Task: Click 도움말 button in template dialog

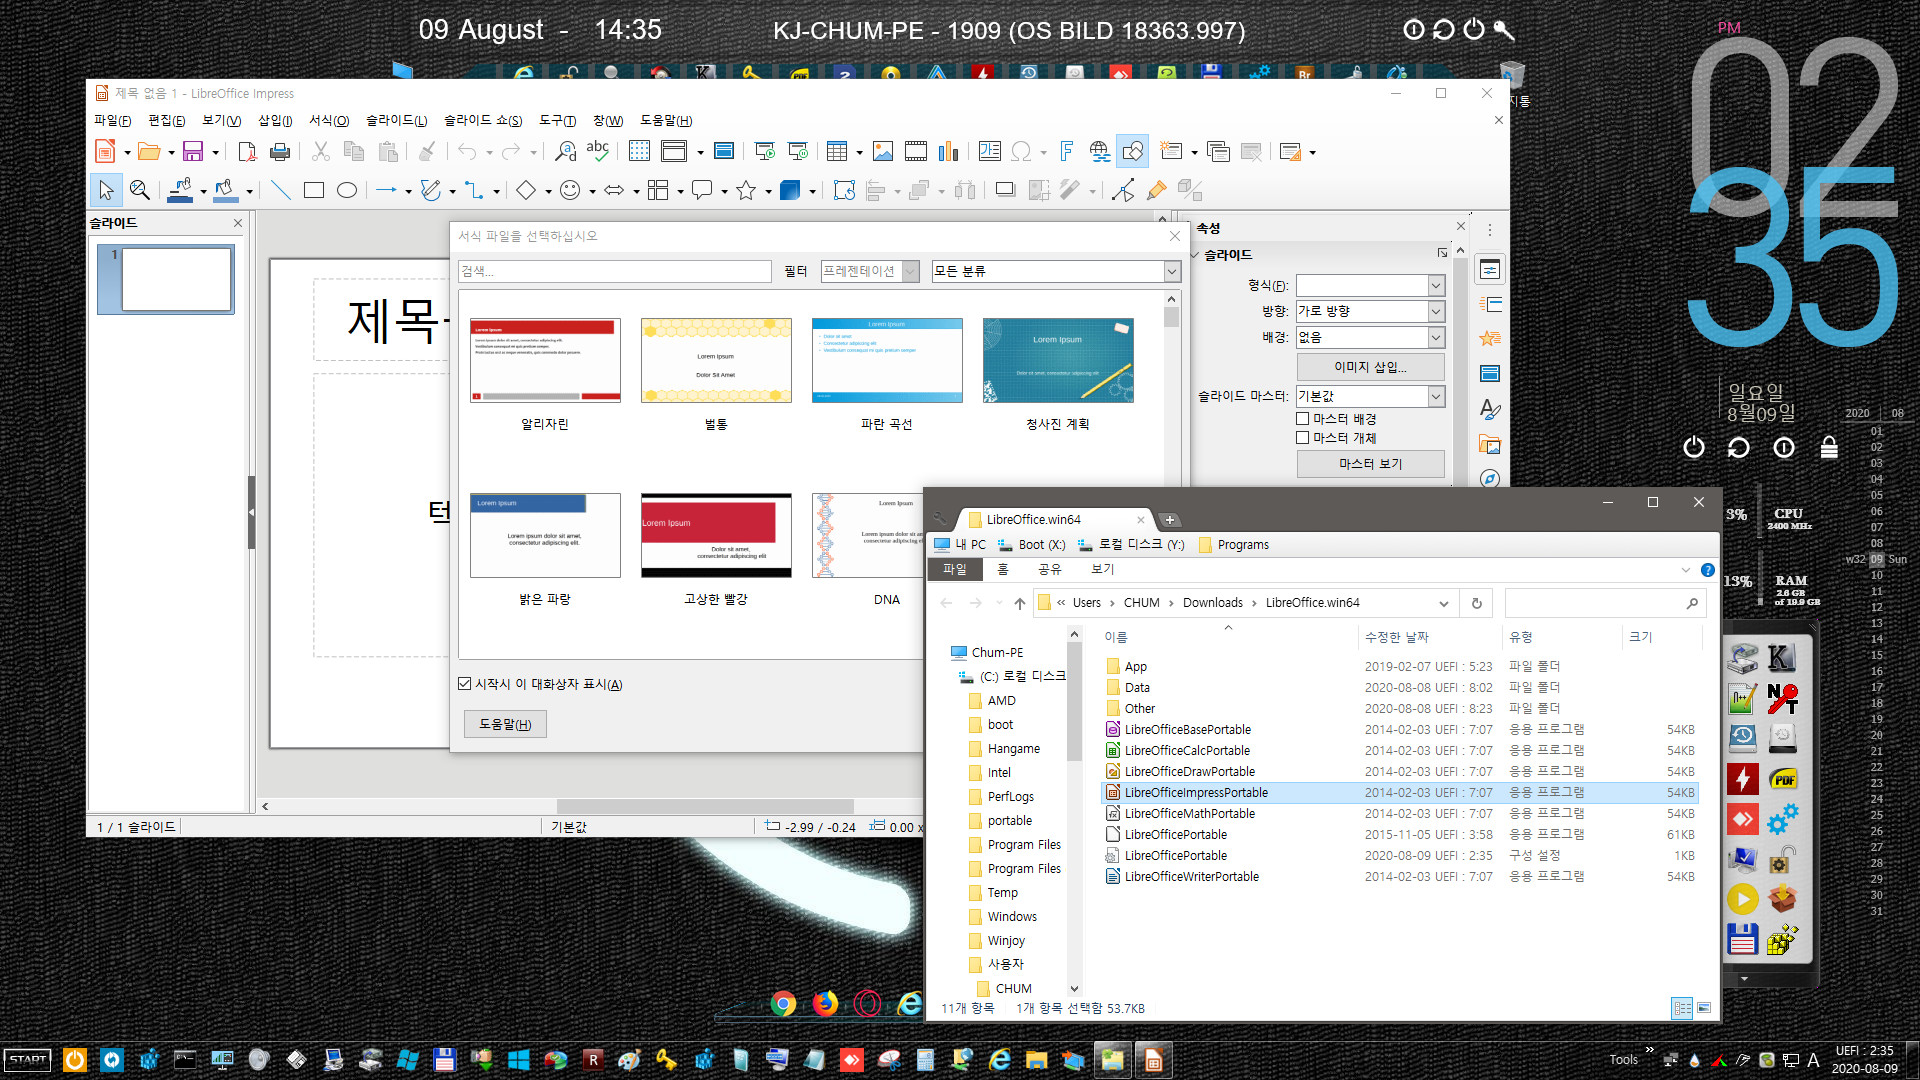Action: [505, 724]
